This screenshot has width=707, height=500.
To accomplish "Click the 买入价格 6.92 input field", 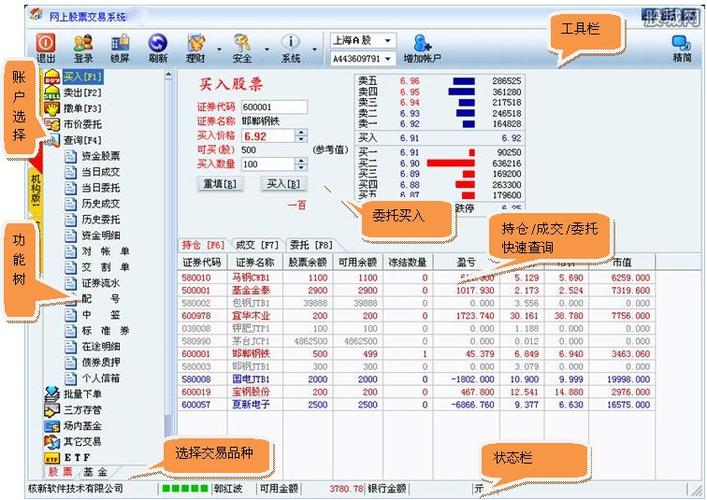I will pos(269,136).
